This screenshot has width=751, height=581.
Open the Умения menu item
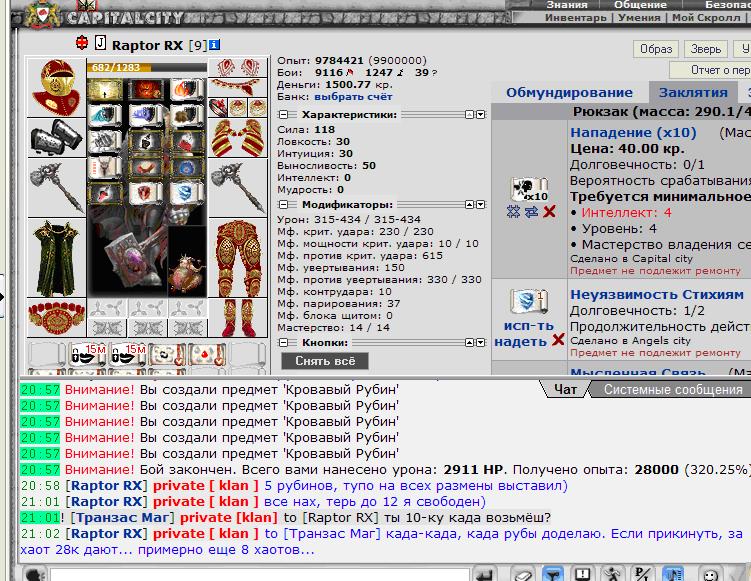point(639,18)
